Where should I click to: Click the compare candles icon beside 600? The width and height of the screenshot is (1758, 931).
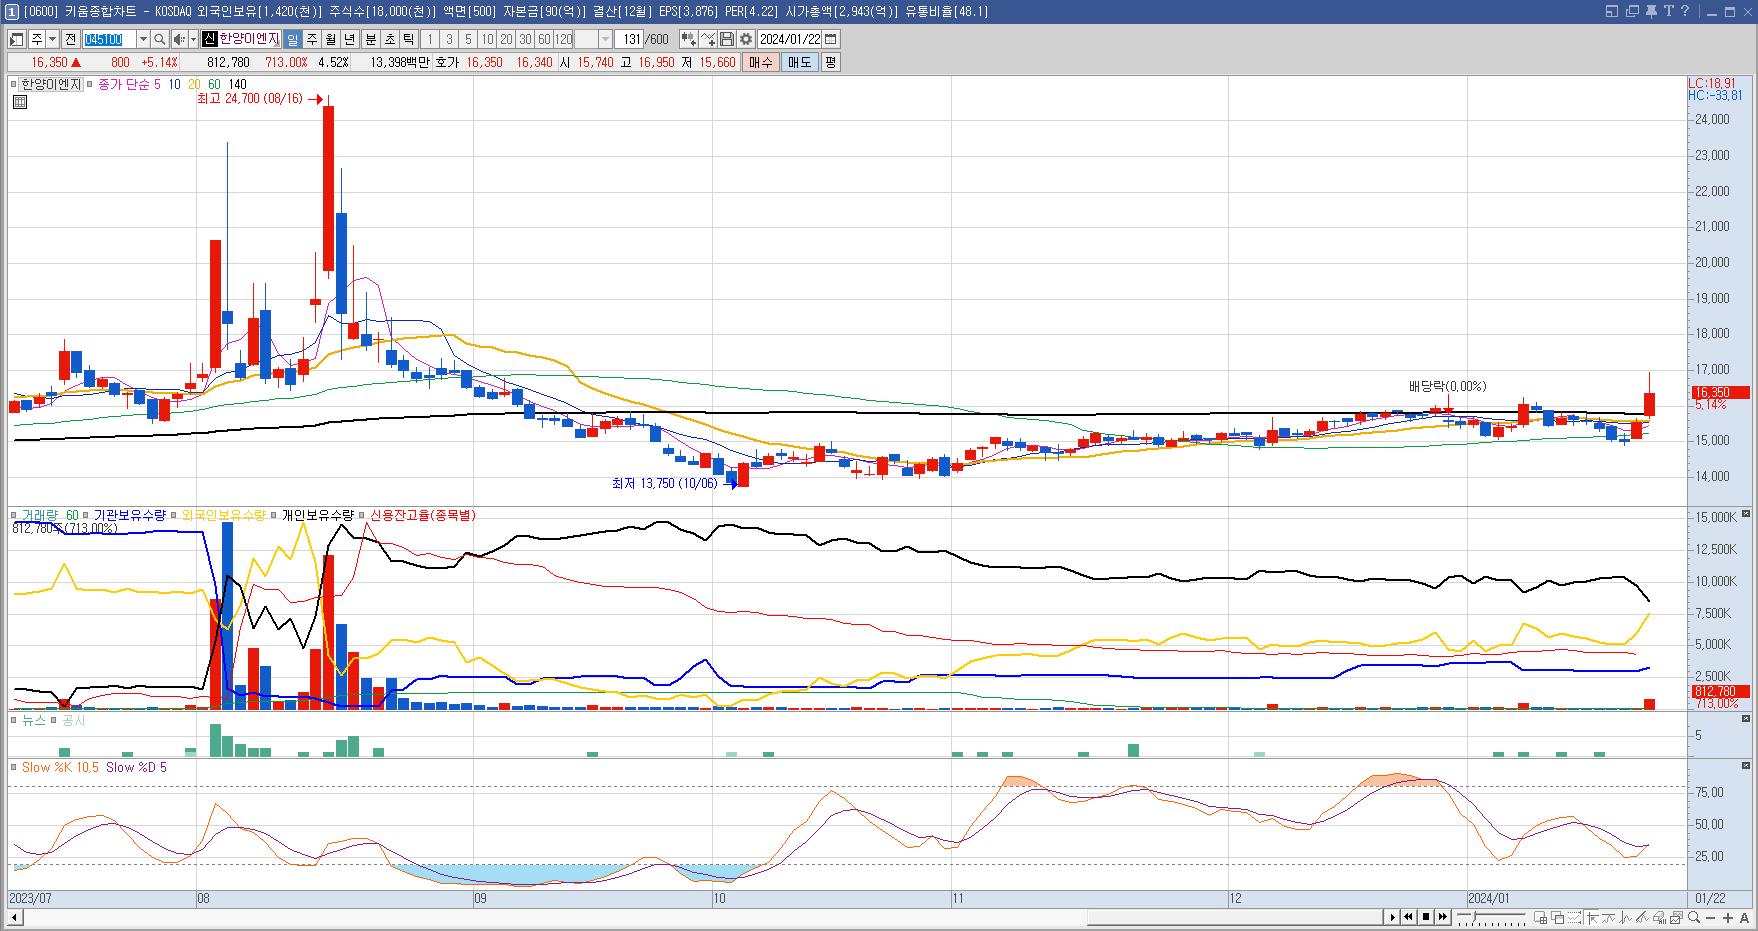687,39
